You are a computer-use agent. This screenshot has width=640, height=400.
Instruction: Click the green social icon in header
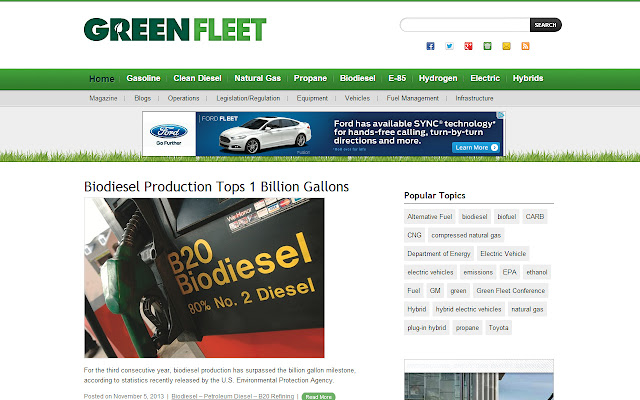click(488, 46)
